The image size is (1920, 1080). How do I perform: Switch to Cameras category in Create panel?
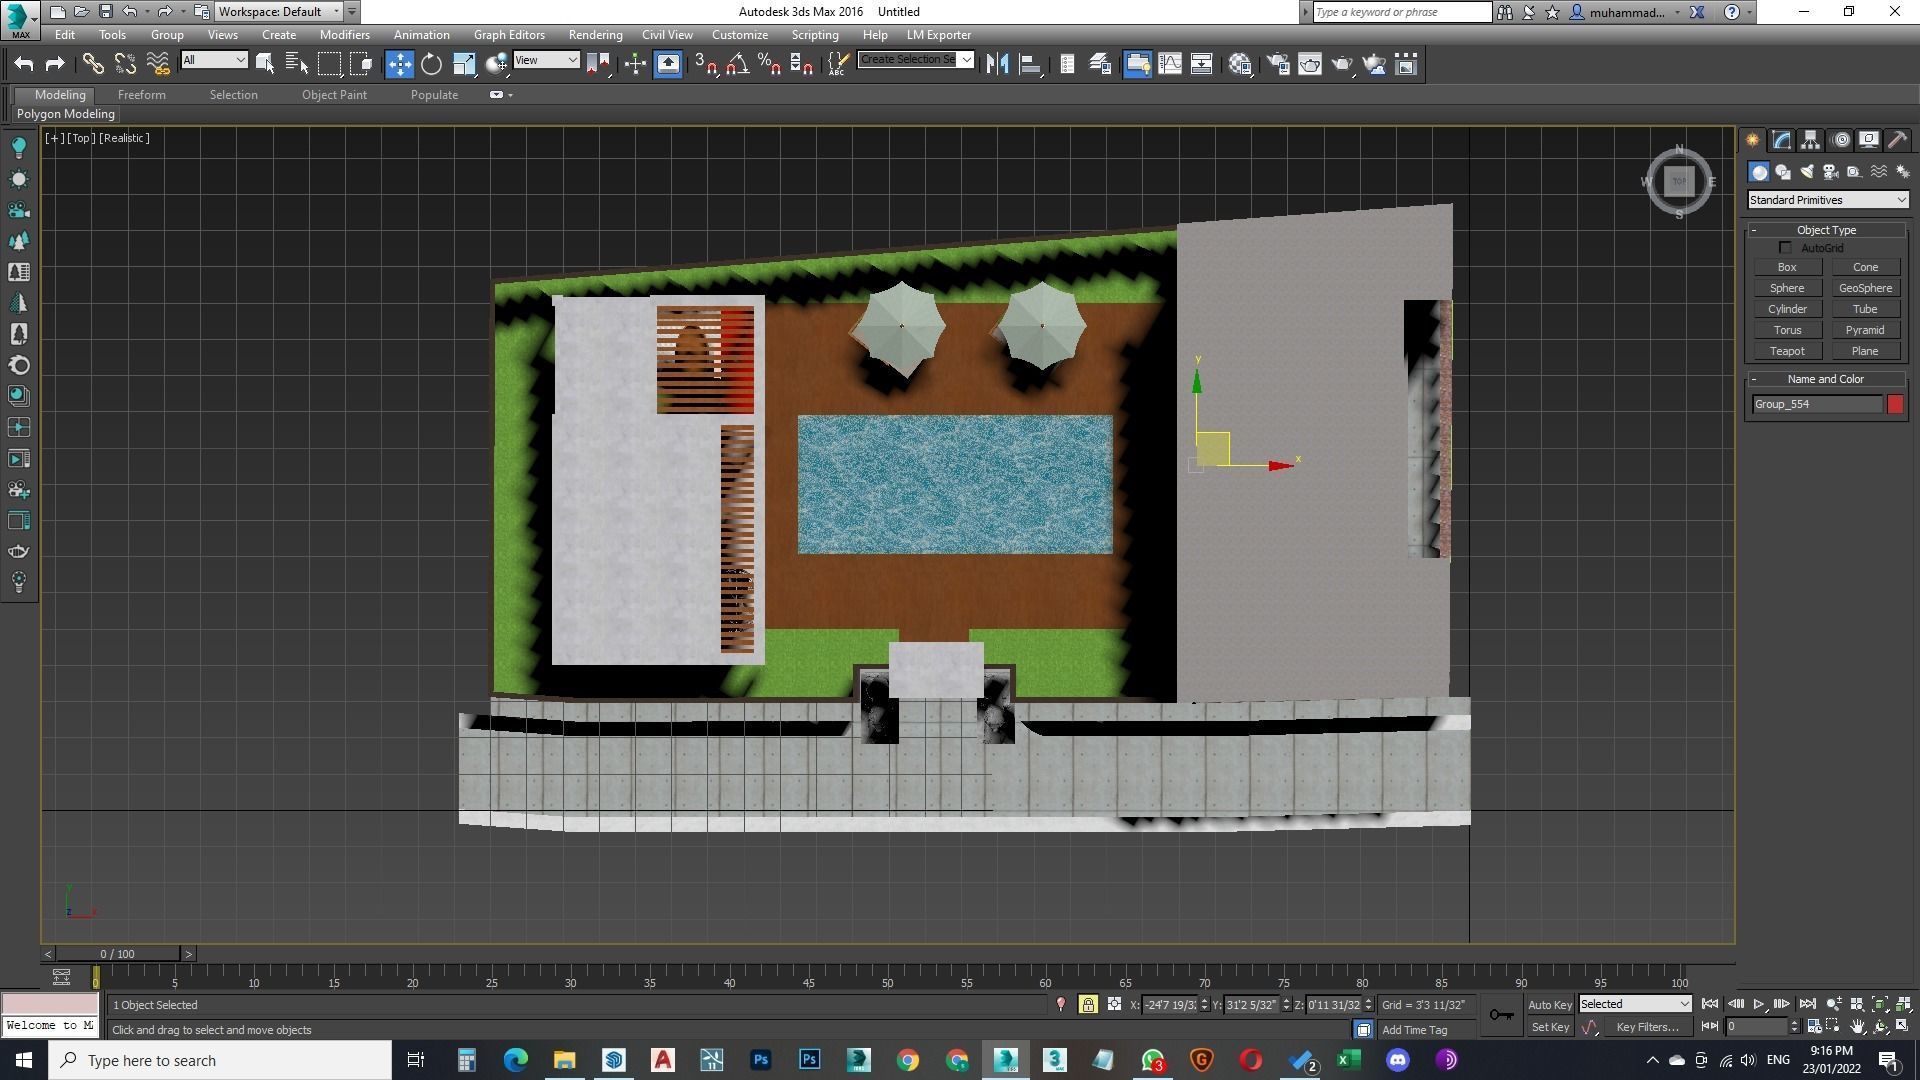point(1830,172)
